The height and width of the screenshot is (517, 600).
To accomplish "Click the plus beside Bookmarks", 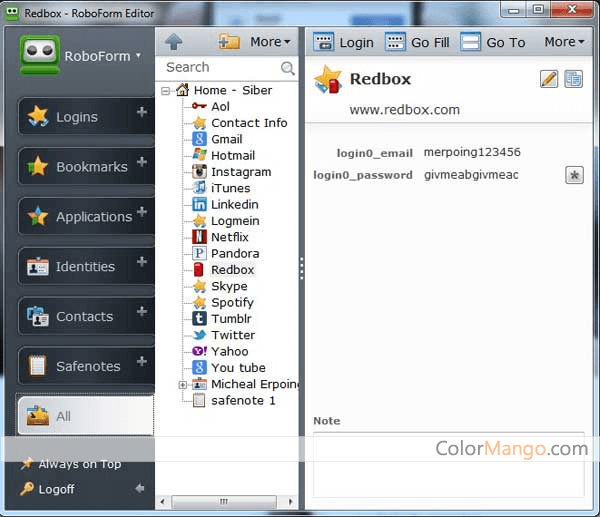I will (142, 161).
